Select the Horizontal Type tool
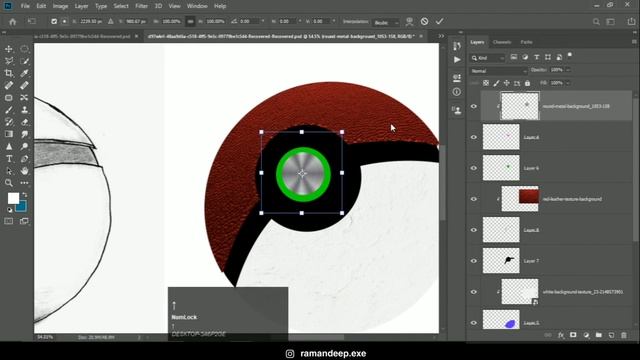 pyautogui.click(x=9, y=159)
